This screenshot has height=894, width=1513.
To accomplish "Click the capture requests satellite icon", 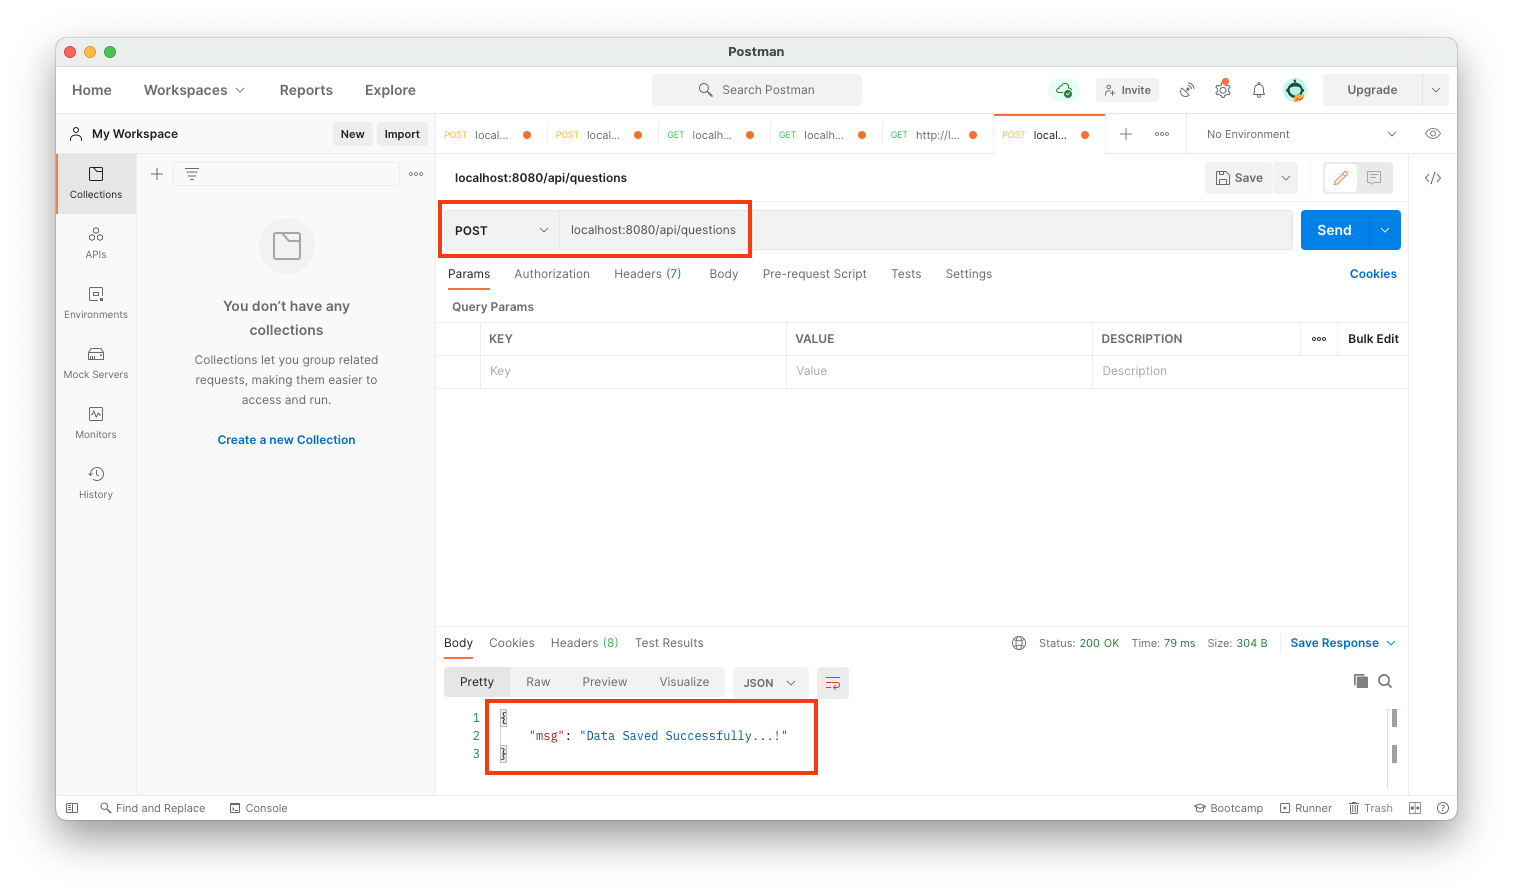I will pos(1187,90).
